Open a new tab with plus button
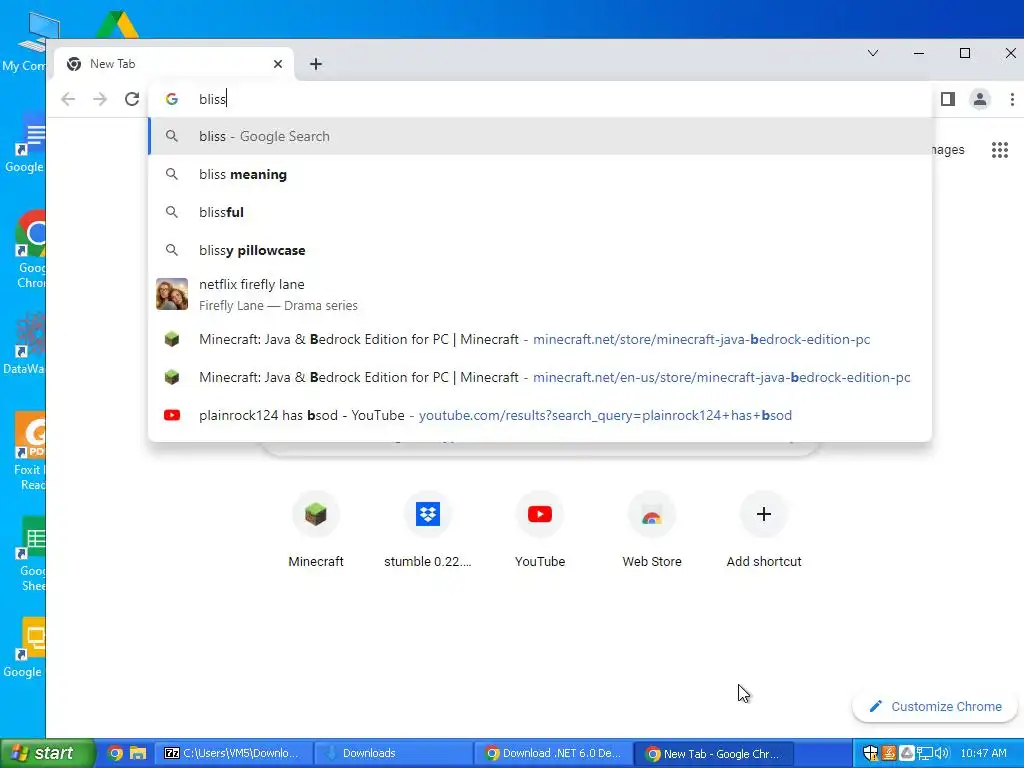Image resolution: width=1024 pixels, height=768 pixels. tap(316, 64)
